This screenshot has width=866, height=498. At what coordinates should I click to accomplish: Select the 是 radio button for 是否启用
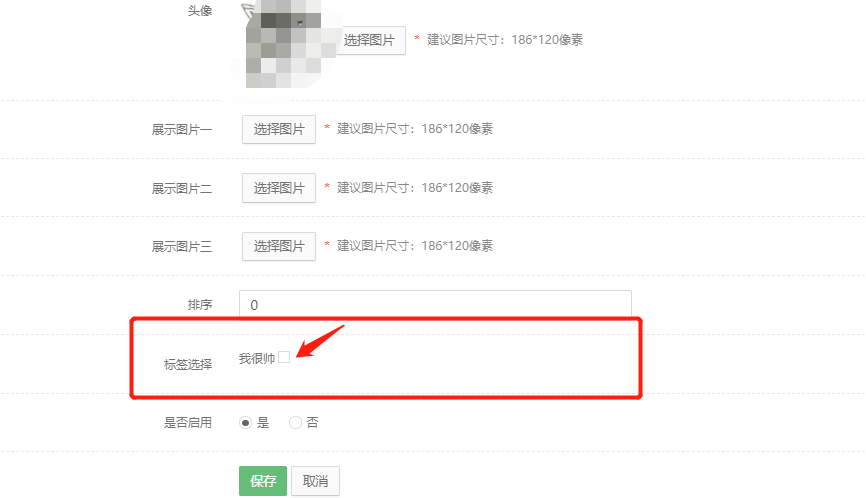click(245, 423)
